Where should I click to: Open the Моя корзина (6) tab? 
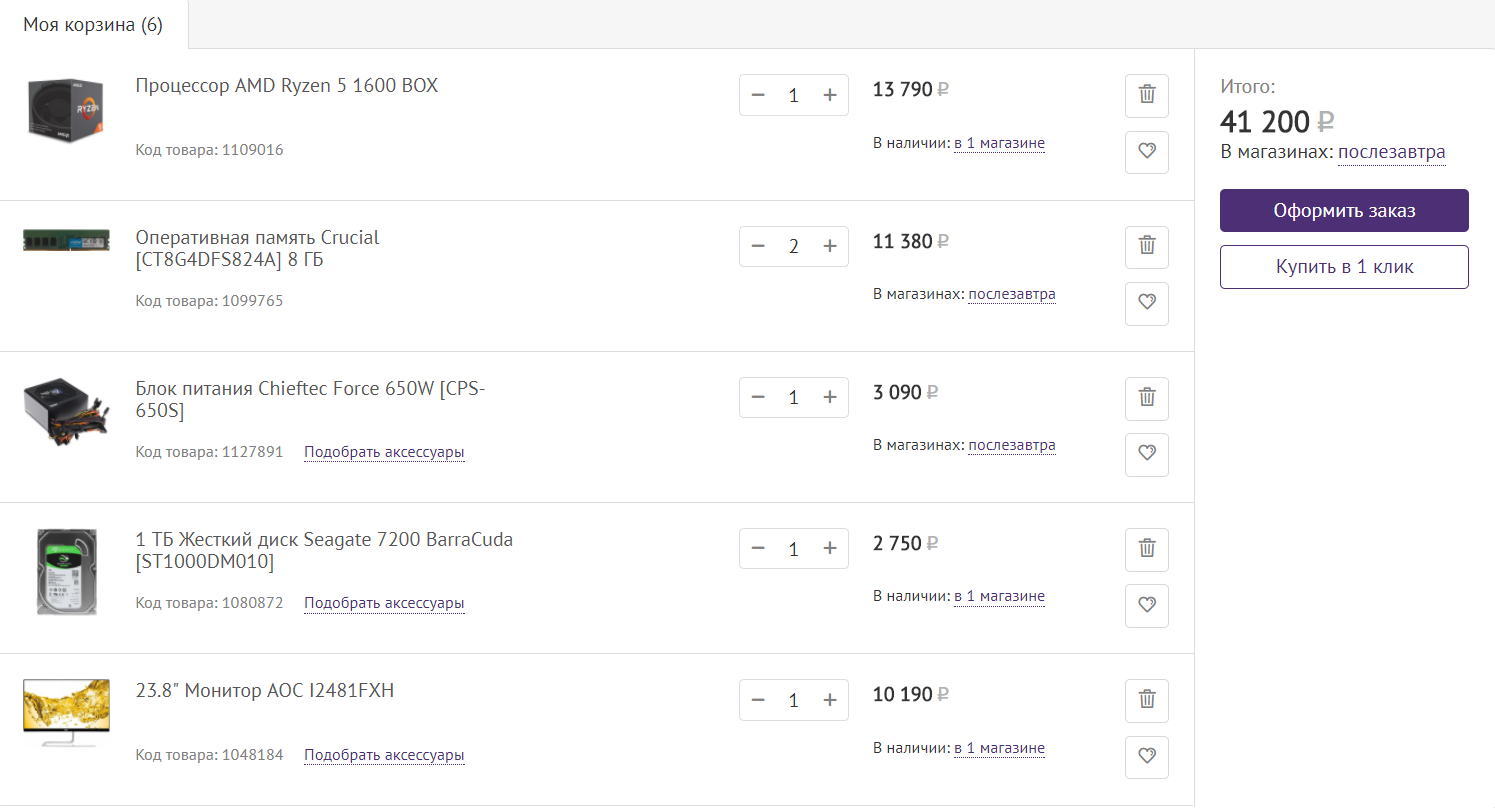tap(93, 25)
